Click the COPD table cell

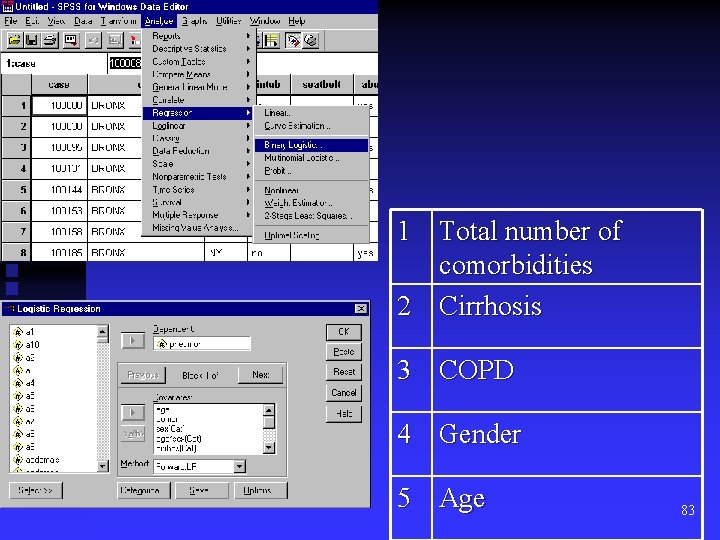[x=566, y=380]
